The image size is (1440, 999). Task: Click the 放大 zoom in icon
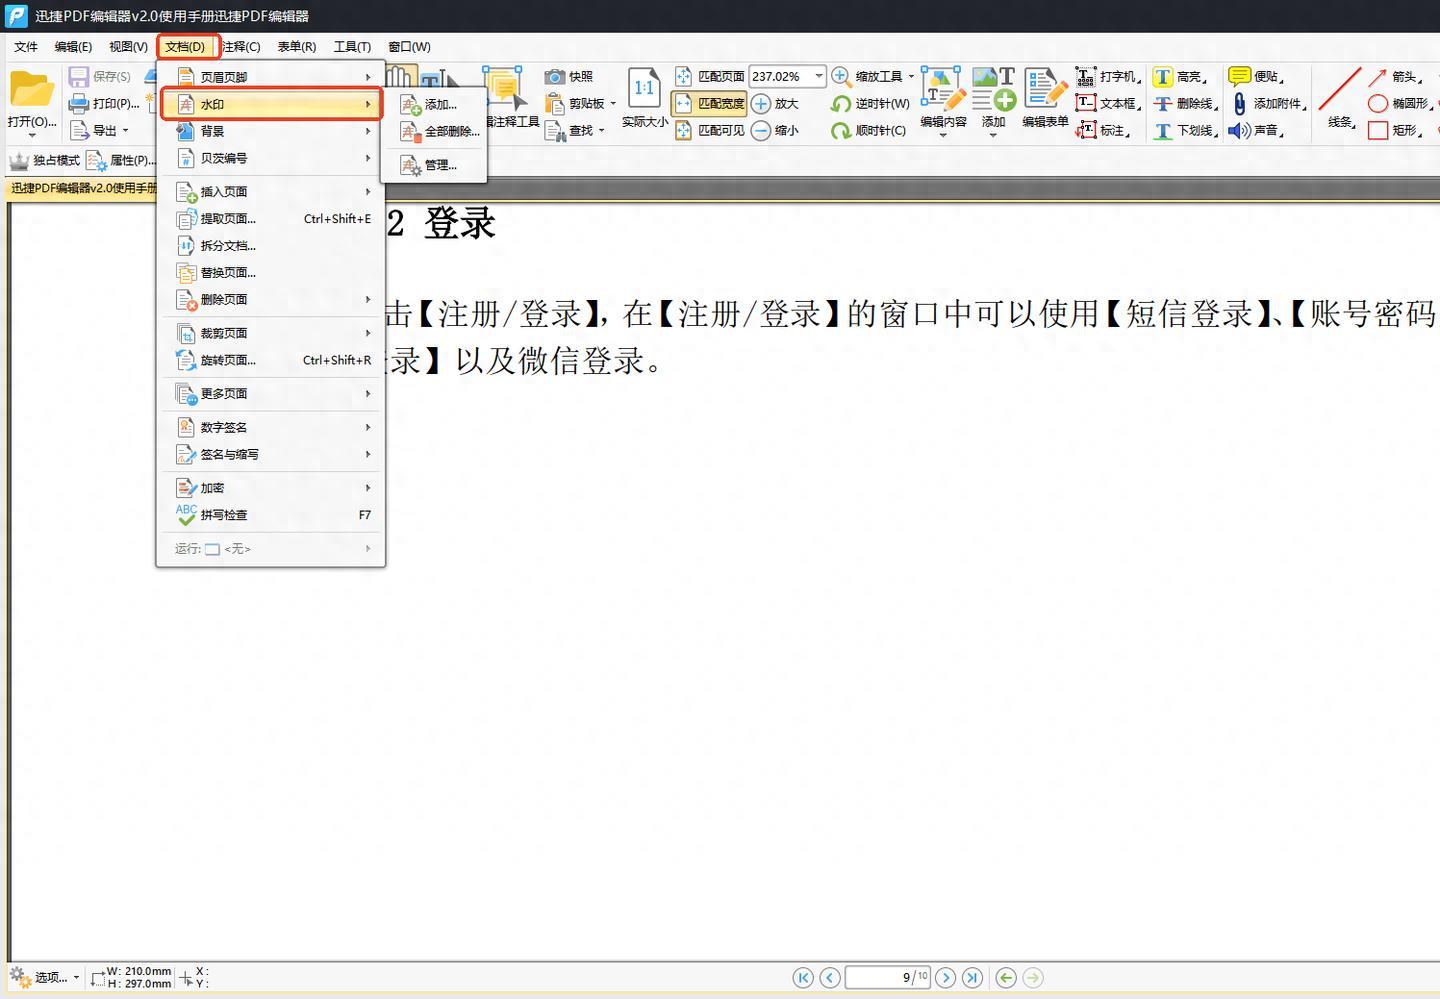[x=761, y=104]
